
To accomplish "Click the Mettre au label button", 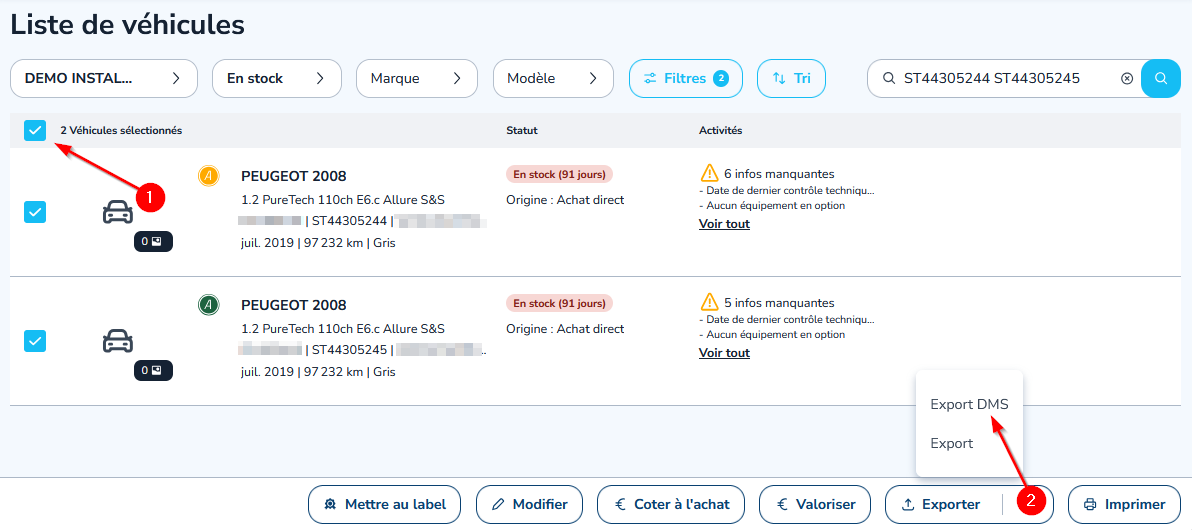I will [x=384, y=504].
